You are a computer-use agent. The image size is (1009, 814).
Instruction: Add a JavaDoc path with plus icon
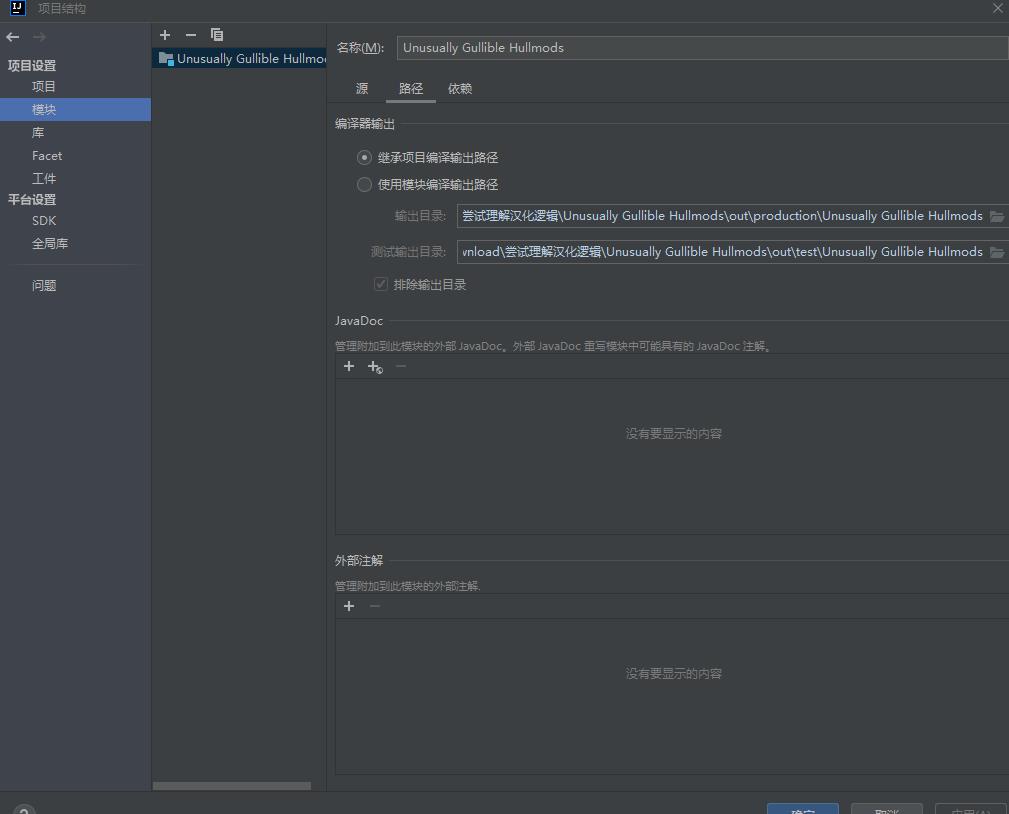349,367
